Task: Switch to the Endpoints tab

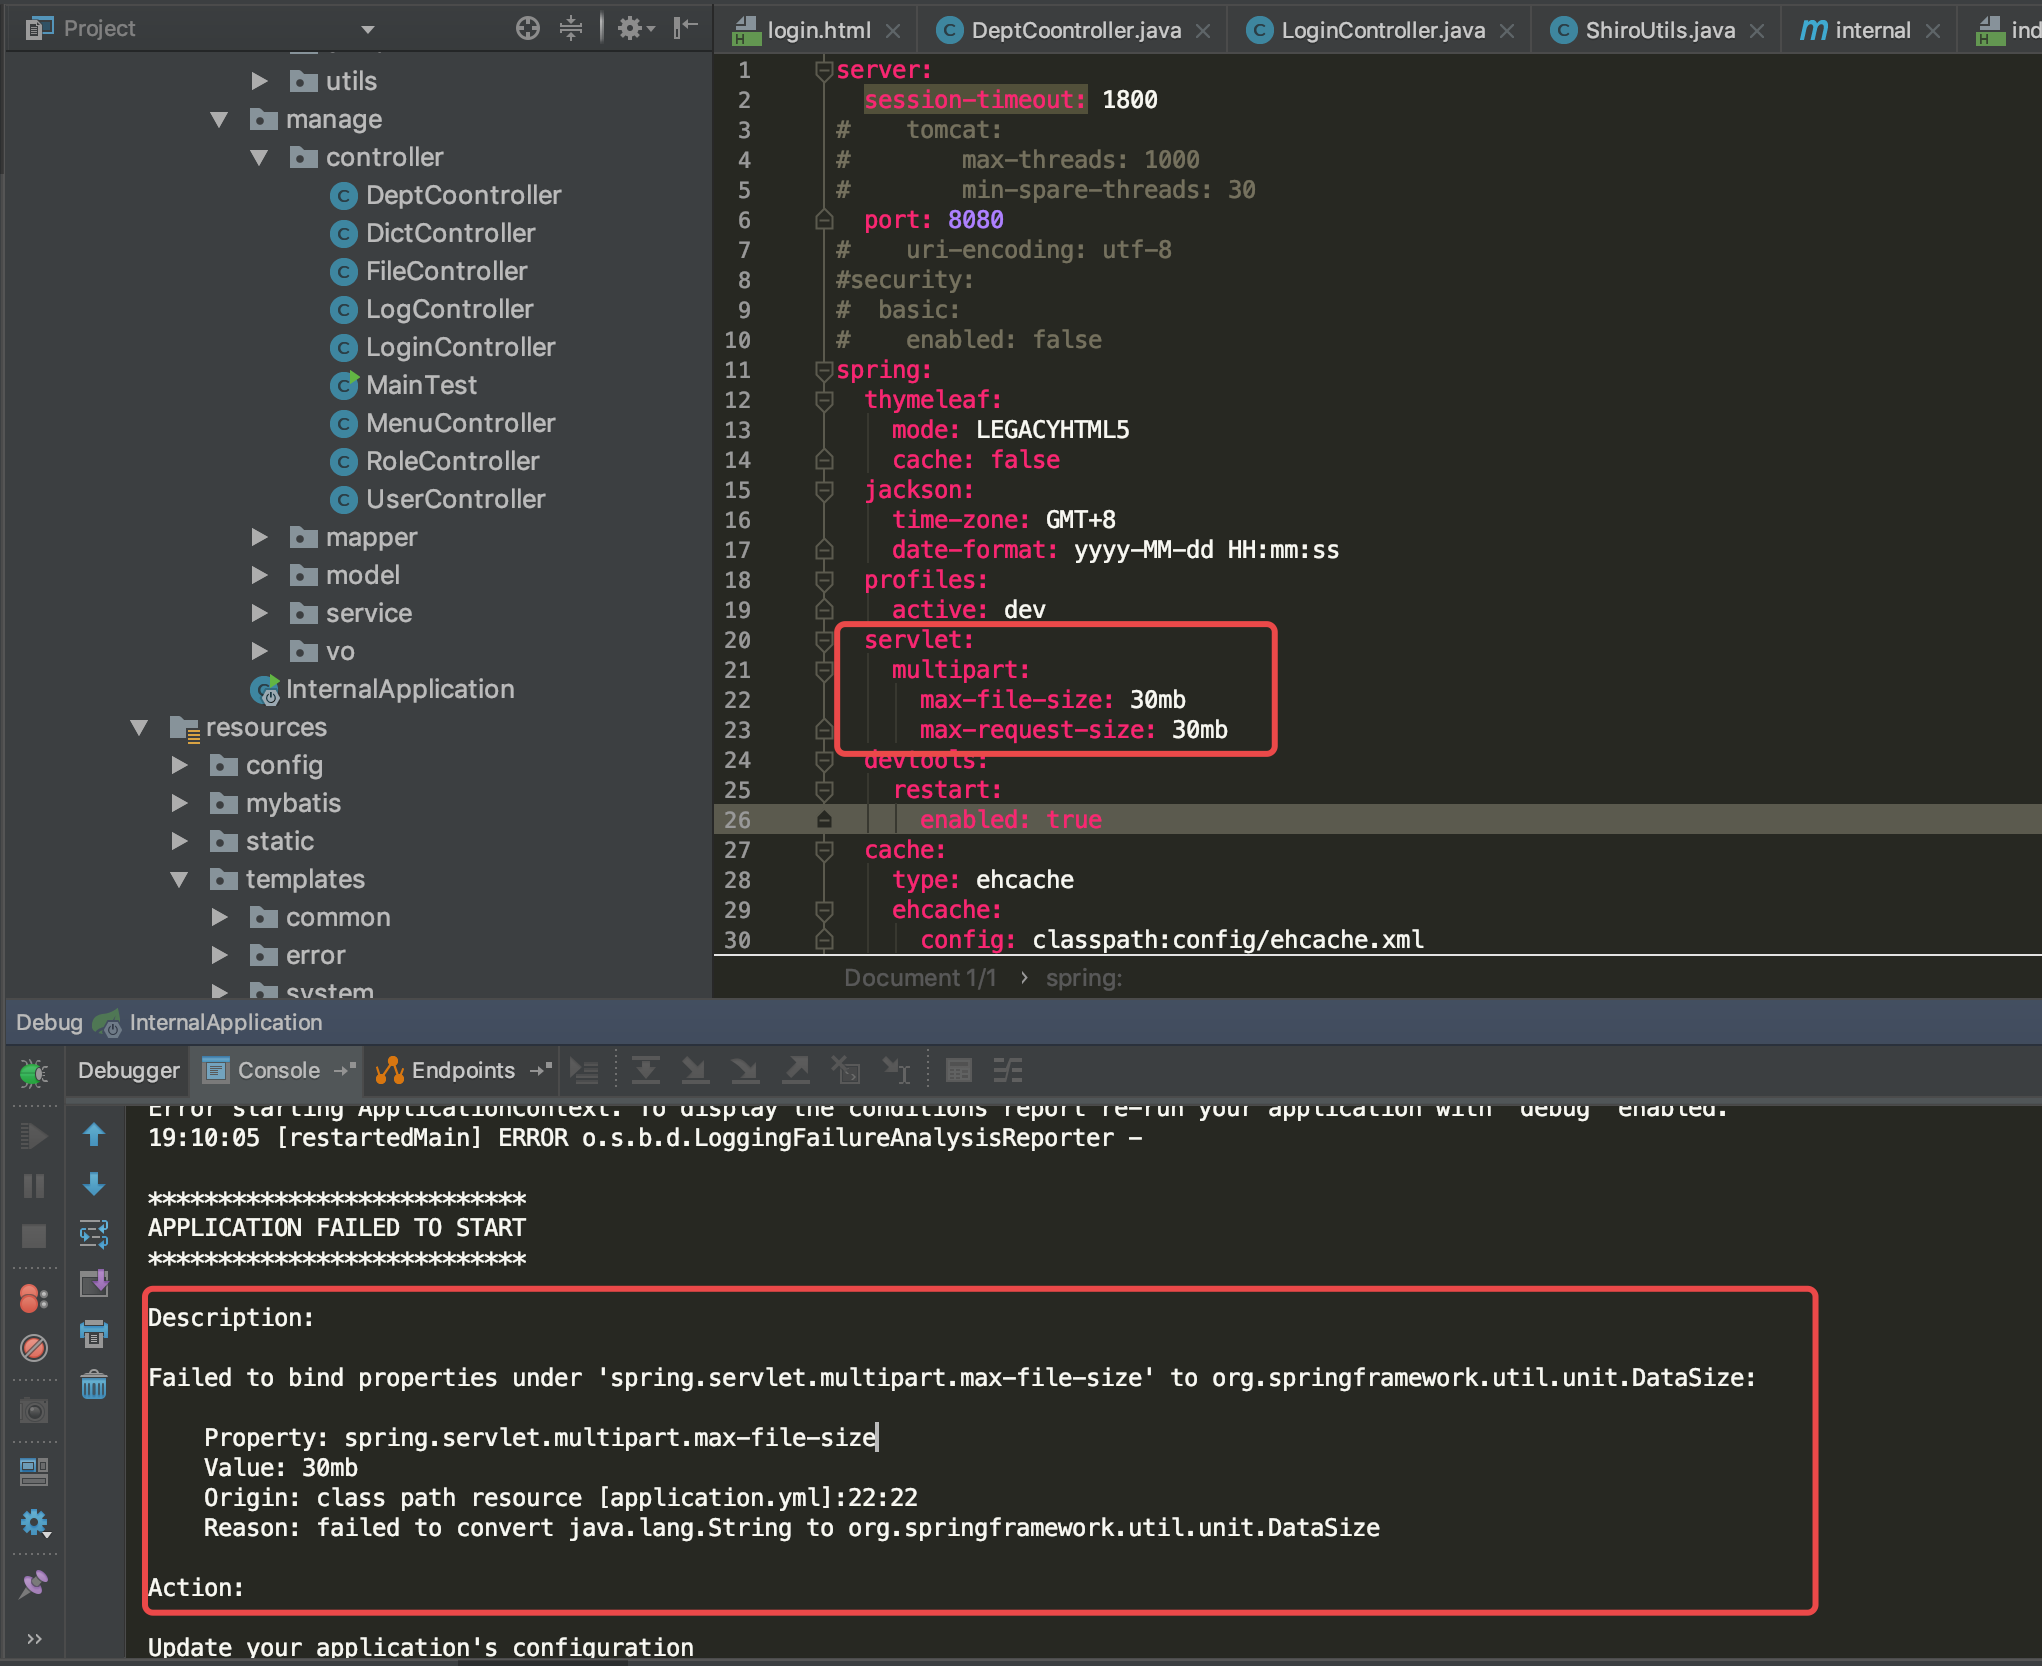Action: click(x=460, y=1070)
